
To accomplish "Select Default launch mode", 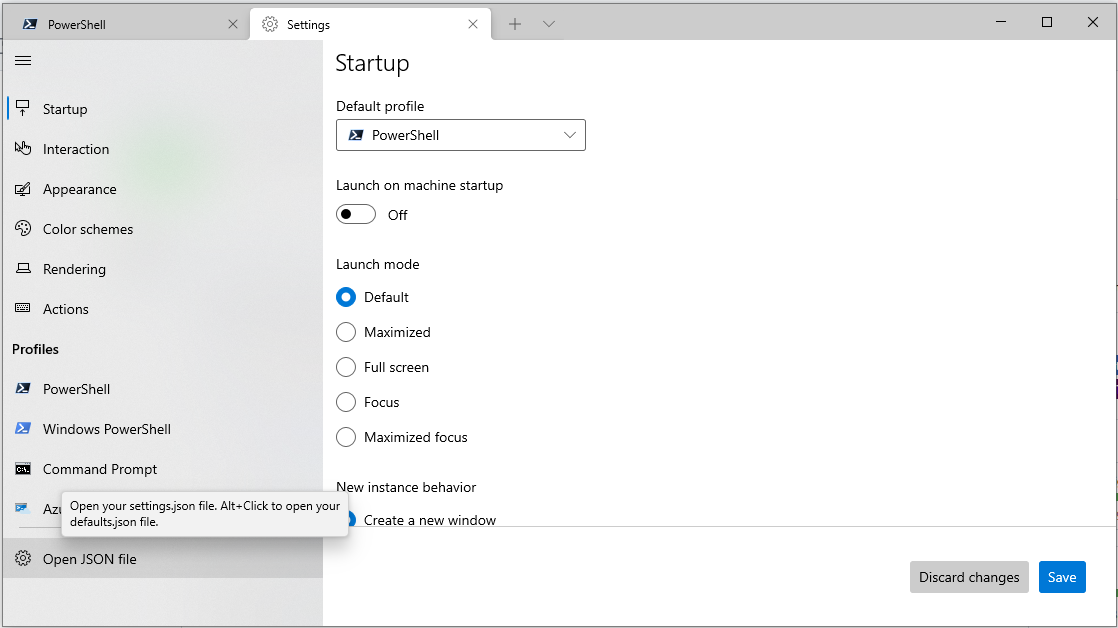I will click(x=346, y=297).
